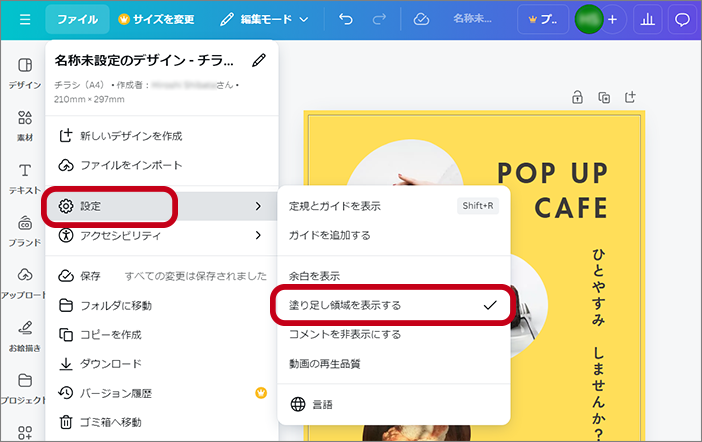
Task: Select コピーを作成 menu item
Action: point(162,335)
